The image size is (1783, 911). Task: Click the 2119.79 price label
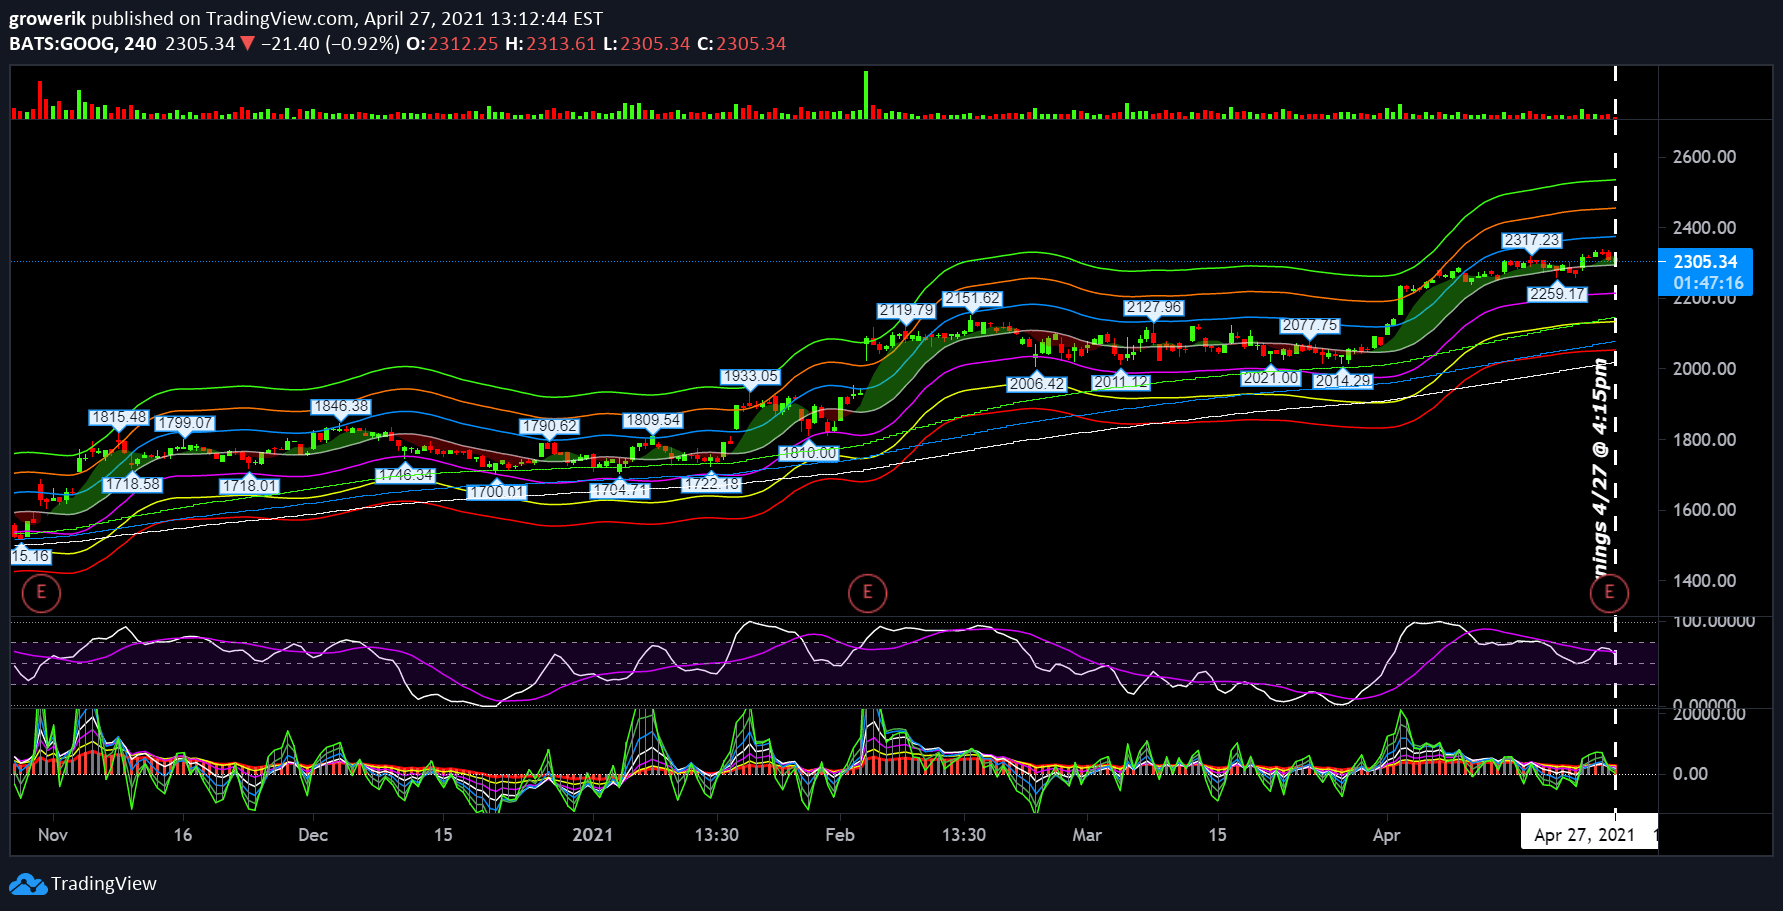coord(906,310)
